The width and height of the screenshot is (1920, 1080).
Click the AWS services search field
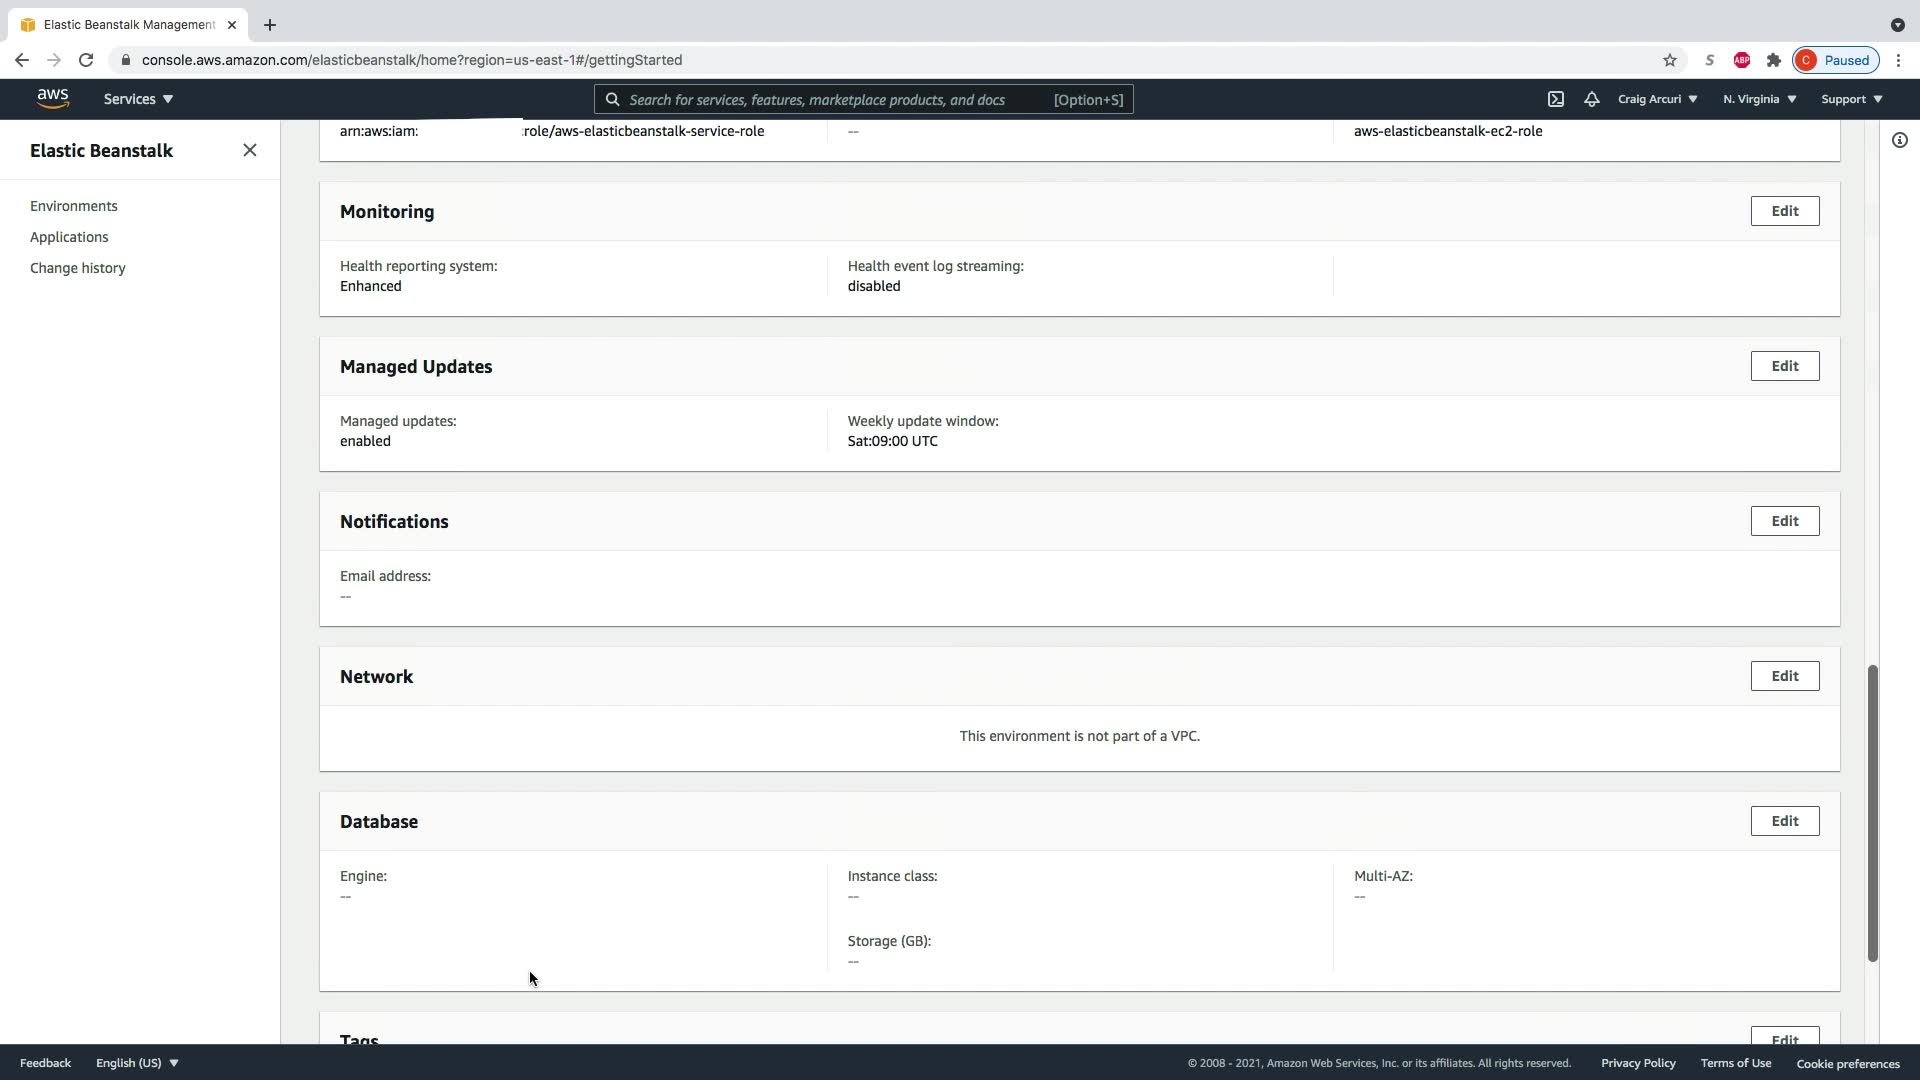pos(830,99)
